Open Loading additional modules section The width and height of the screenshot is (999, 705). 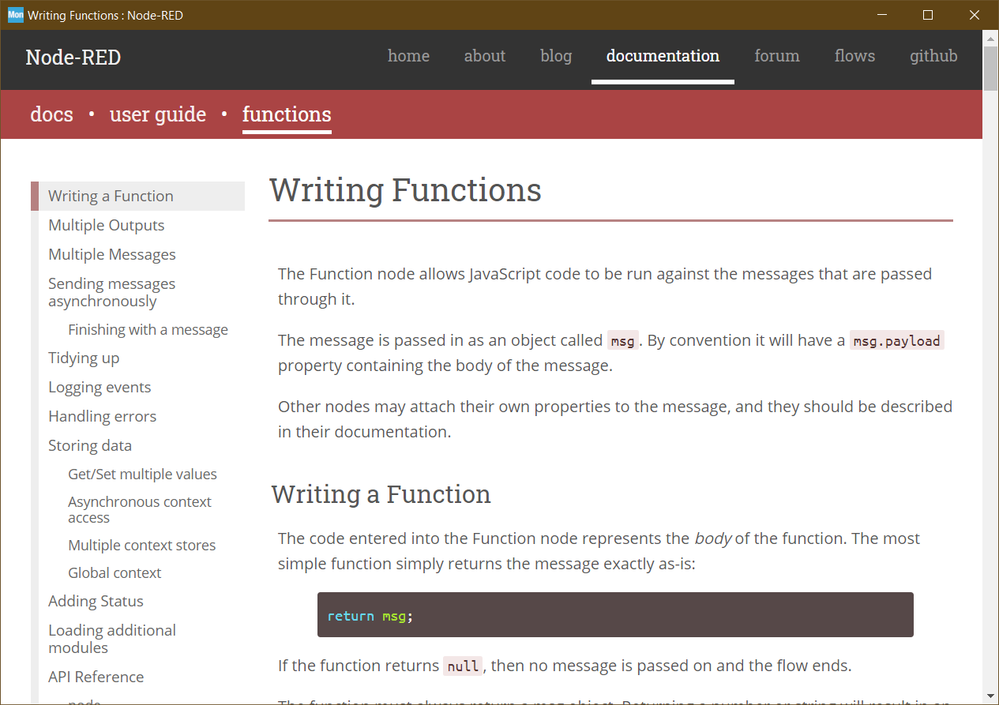[111, 639]
